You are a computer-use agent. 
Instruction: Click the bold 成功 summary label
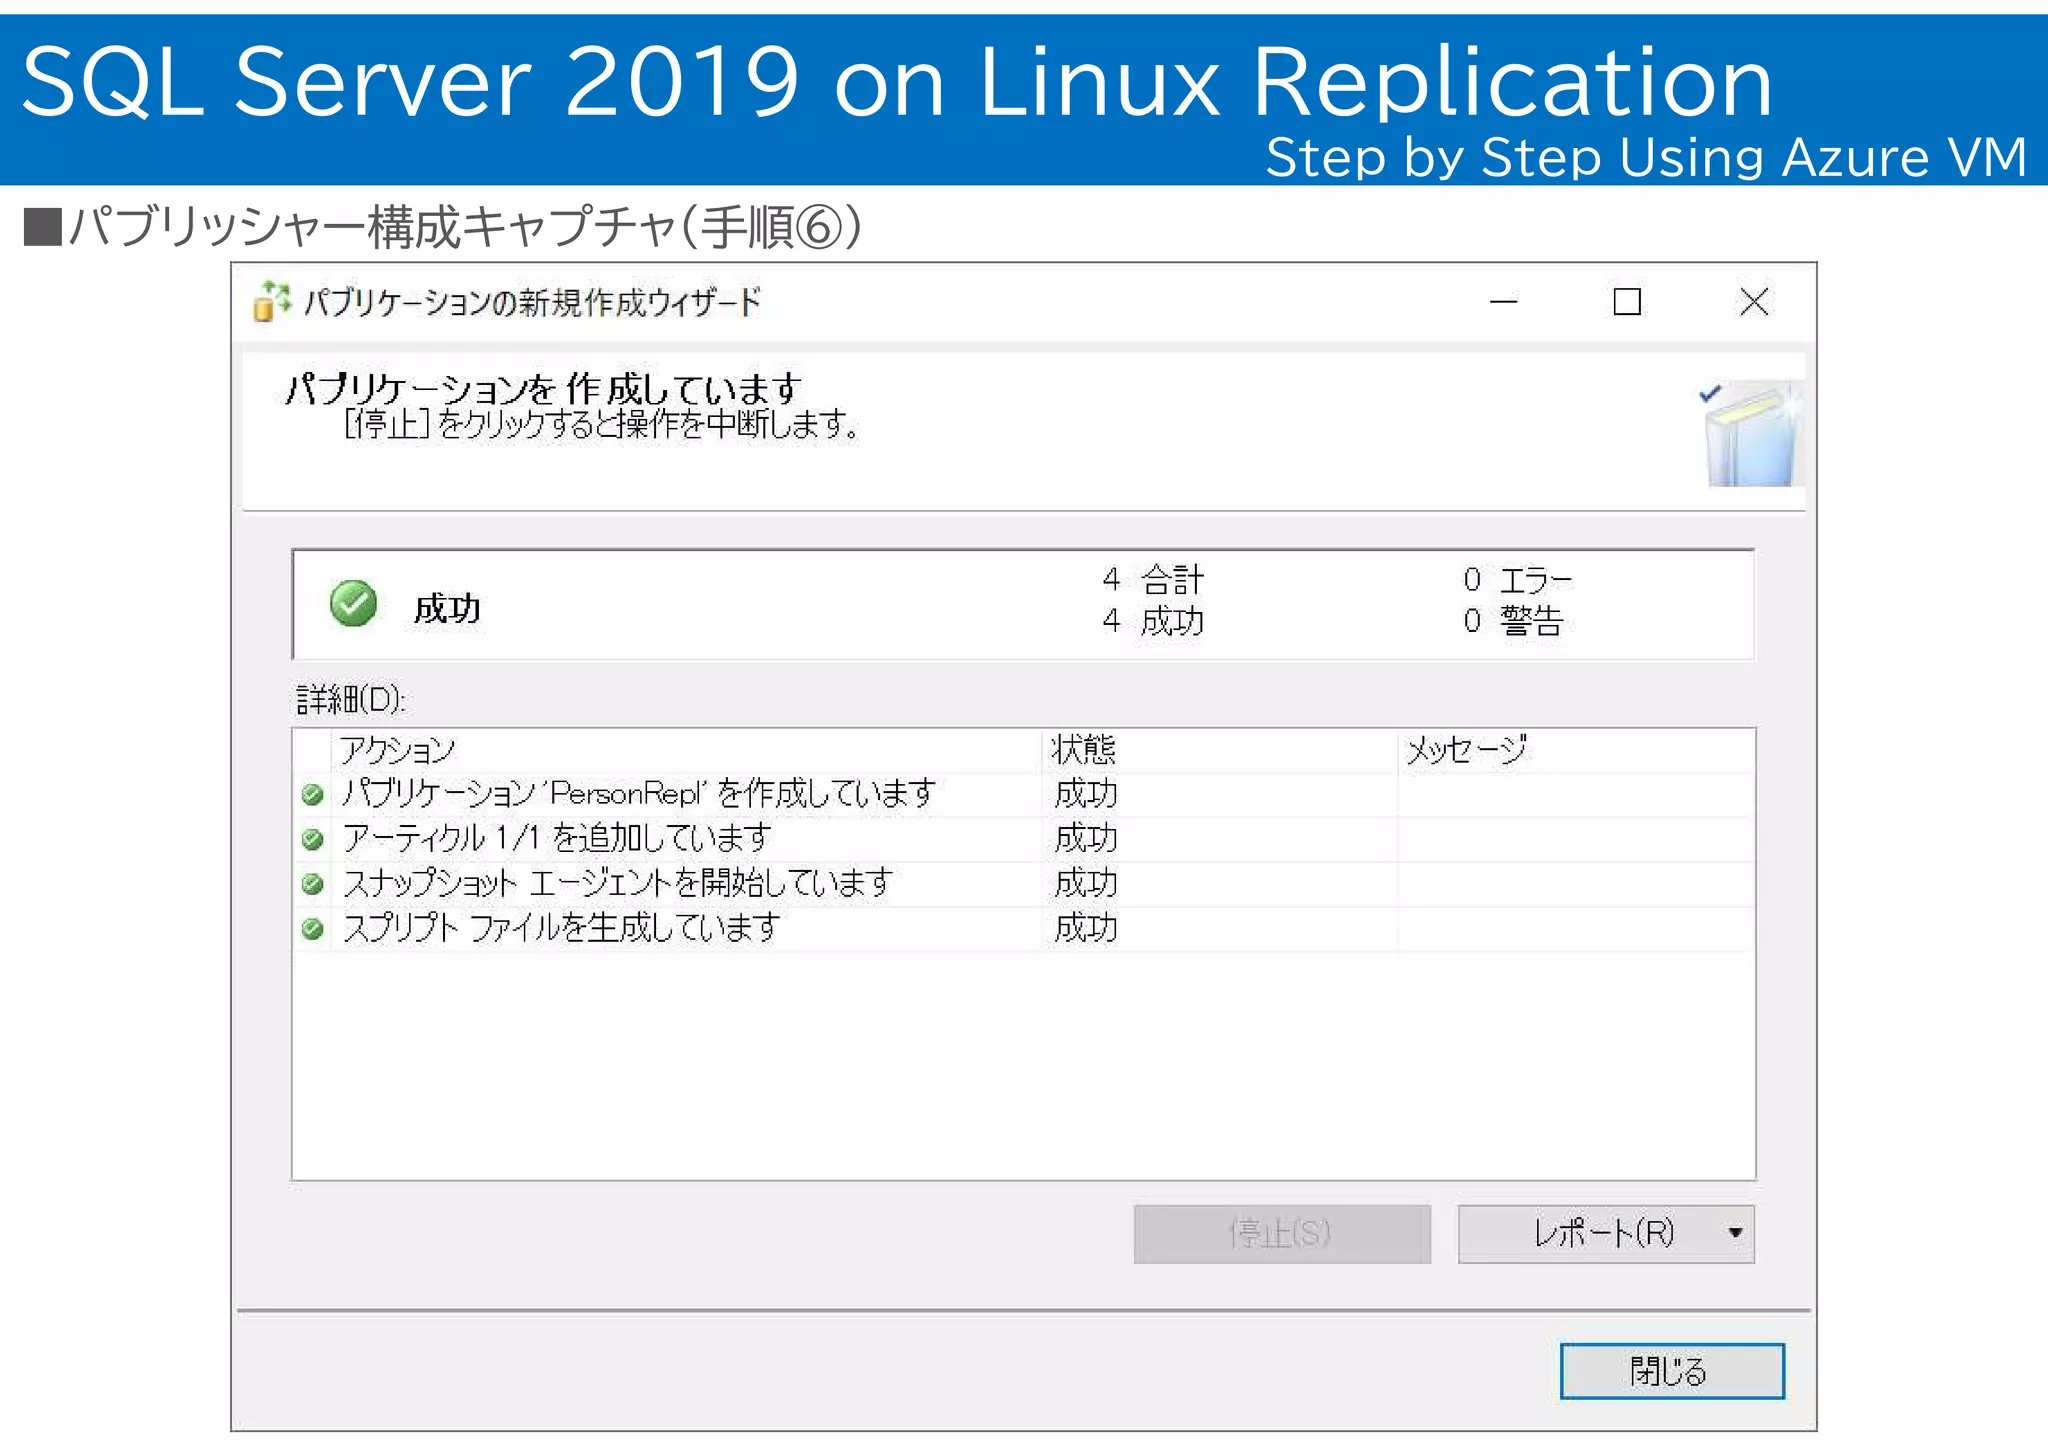click(447, 609)
